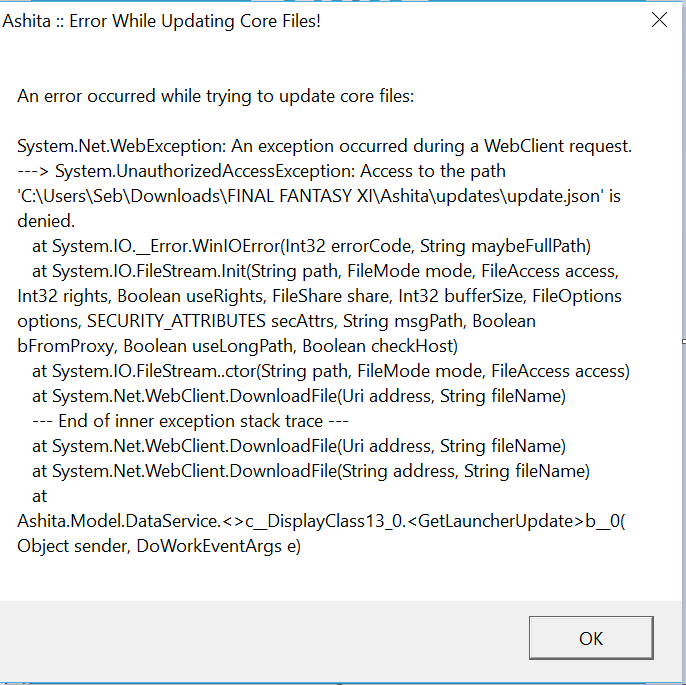The width and height of the screenshot is (686, 685).
Task: Click the 'Int32 rights, Boolean useRights' line
Action: 318,296
